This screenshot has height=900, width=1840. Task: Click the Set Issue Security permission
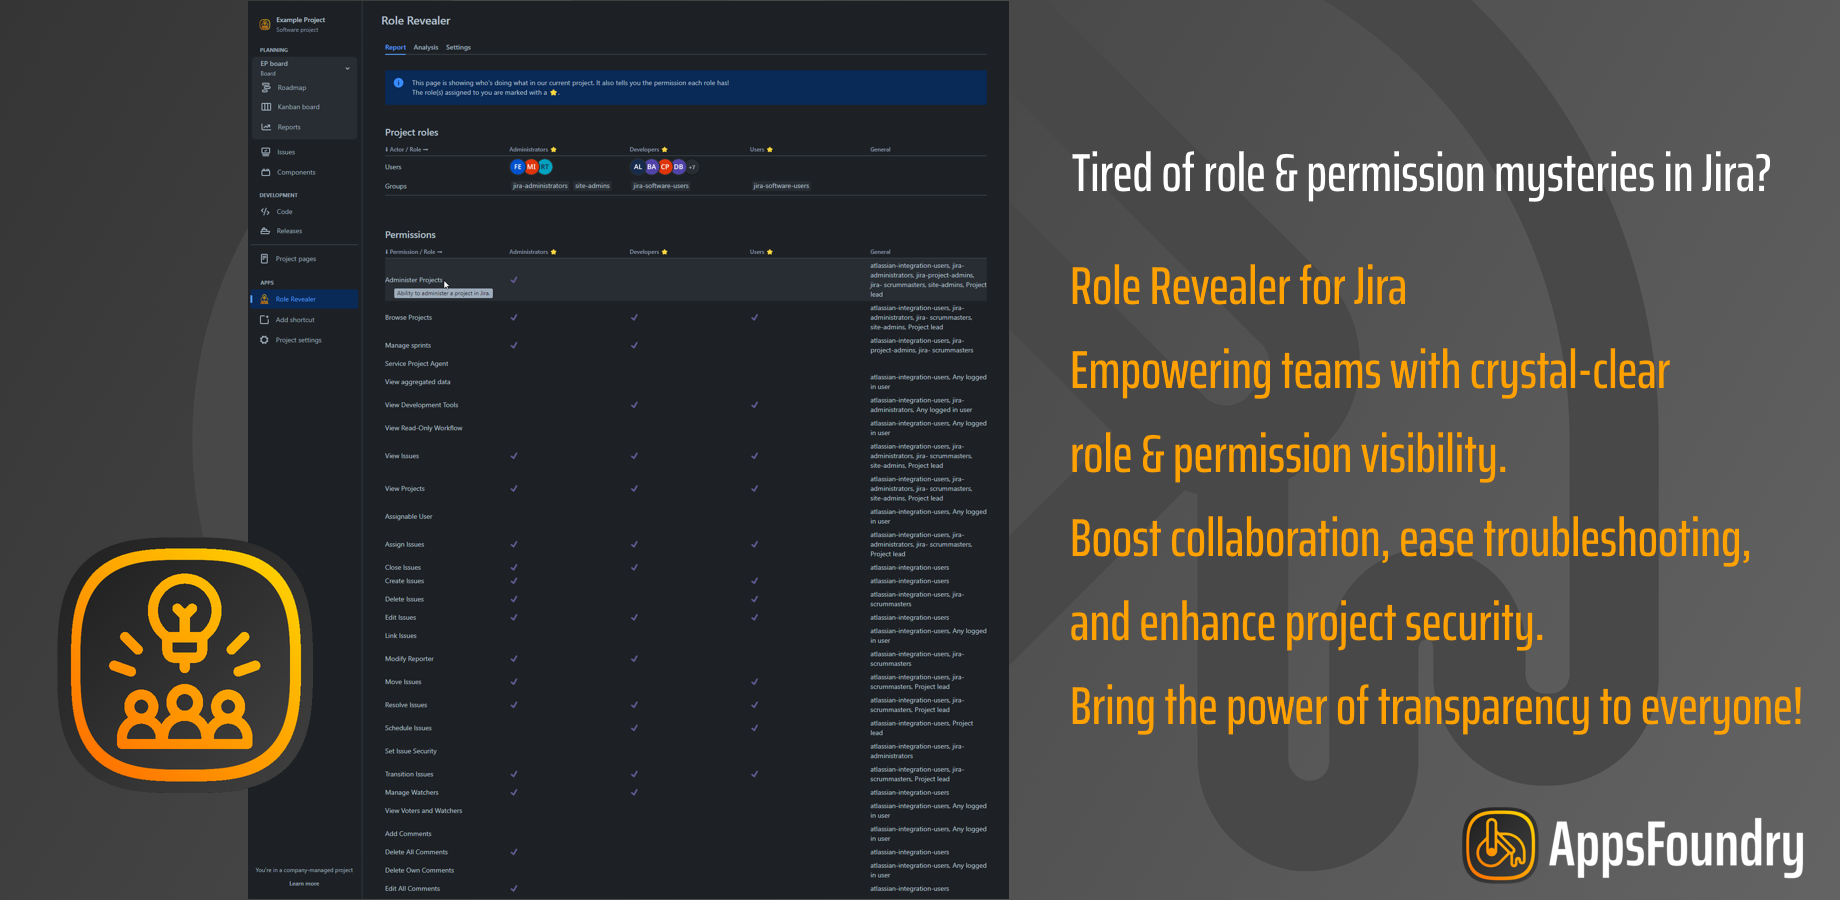pyautogui.click(x=411, y=751)
